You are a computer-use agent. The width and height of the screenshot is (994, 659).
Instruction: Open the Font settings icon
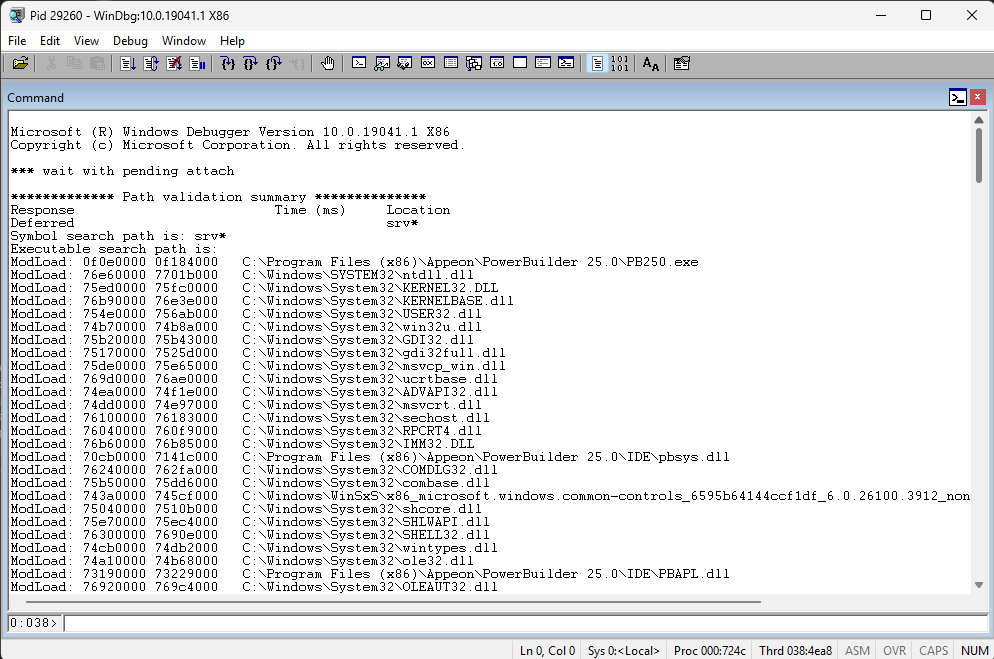[651, 63]
